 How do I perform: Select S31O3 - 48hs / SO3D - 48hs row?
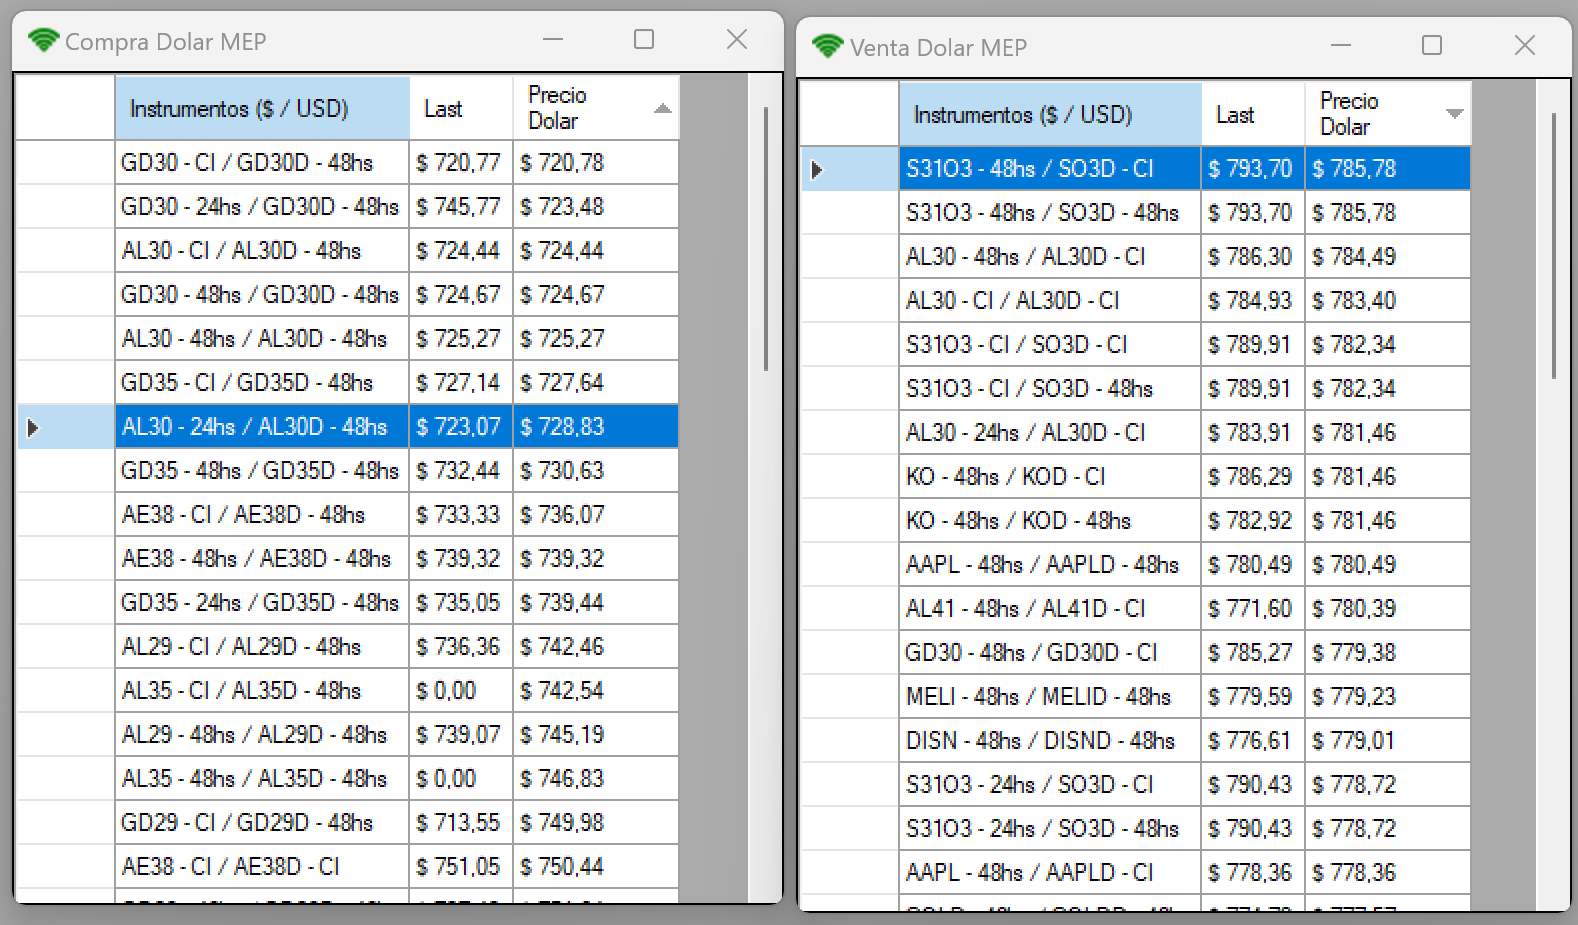tap(1136, 212)
